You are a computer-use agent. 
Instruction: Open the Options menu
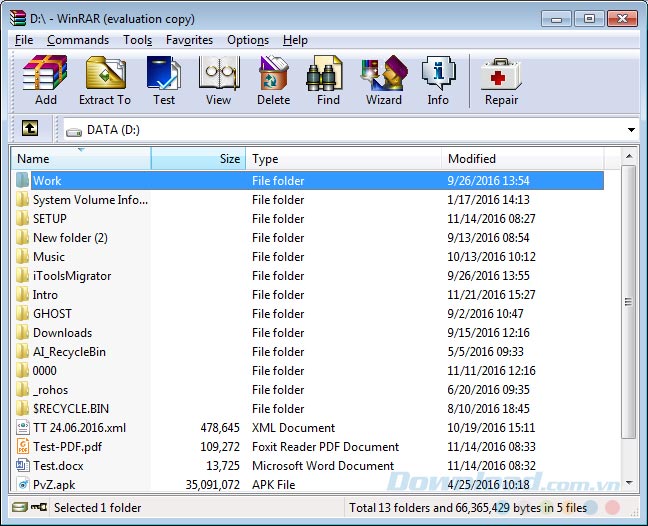coord(248,40)
